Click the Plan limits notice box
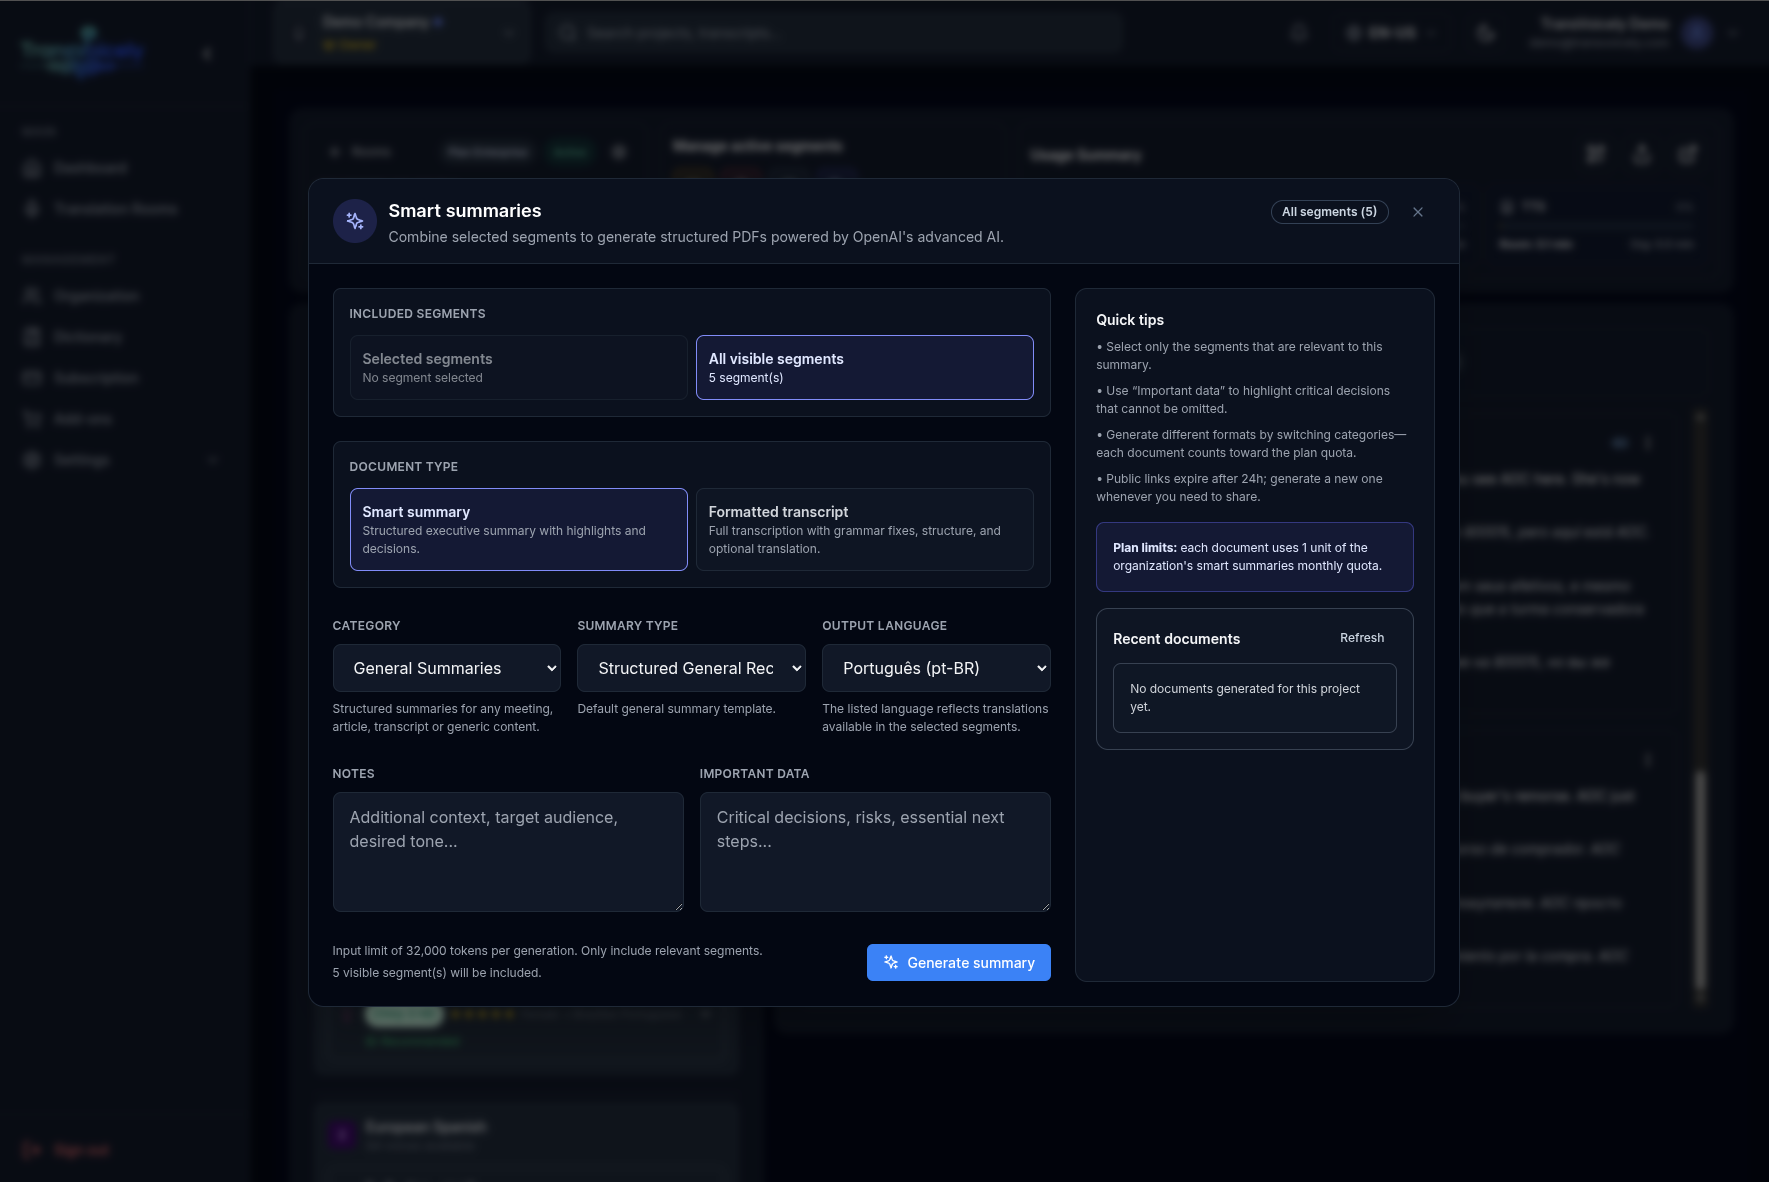 click(1254, 557)
